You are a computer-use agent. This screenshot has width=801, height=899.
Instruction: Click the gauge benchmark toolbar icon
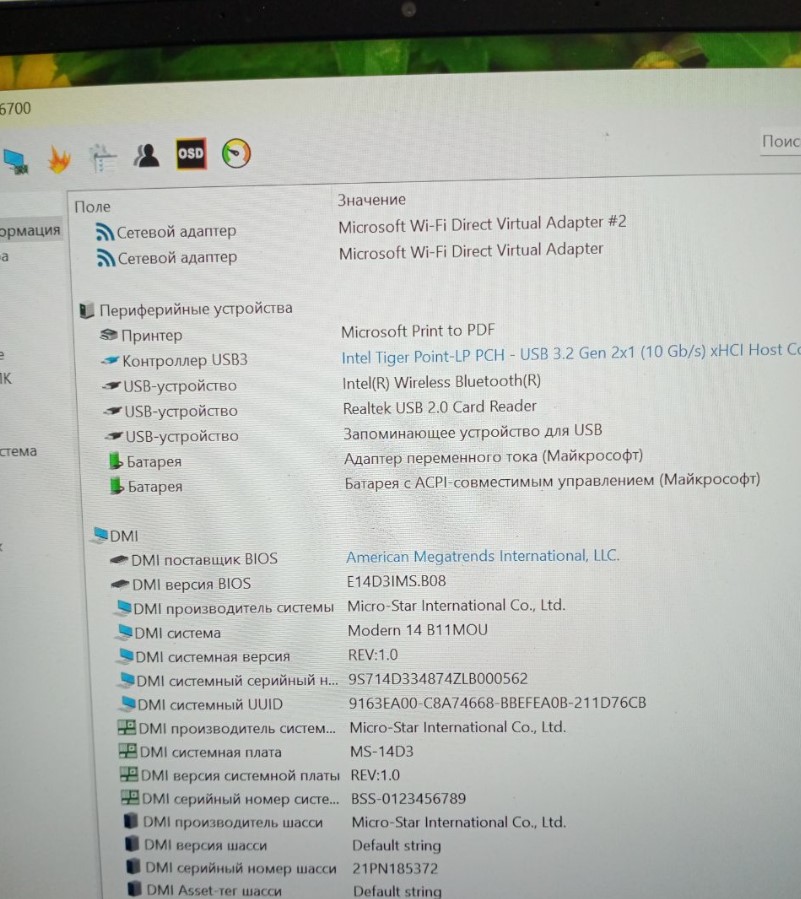click(236, 153)
